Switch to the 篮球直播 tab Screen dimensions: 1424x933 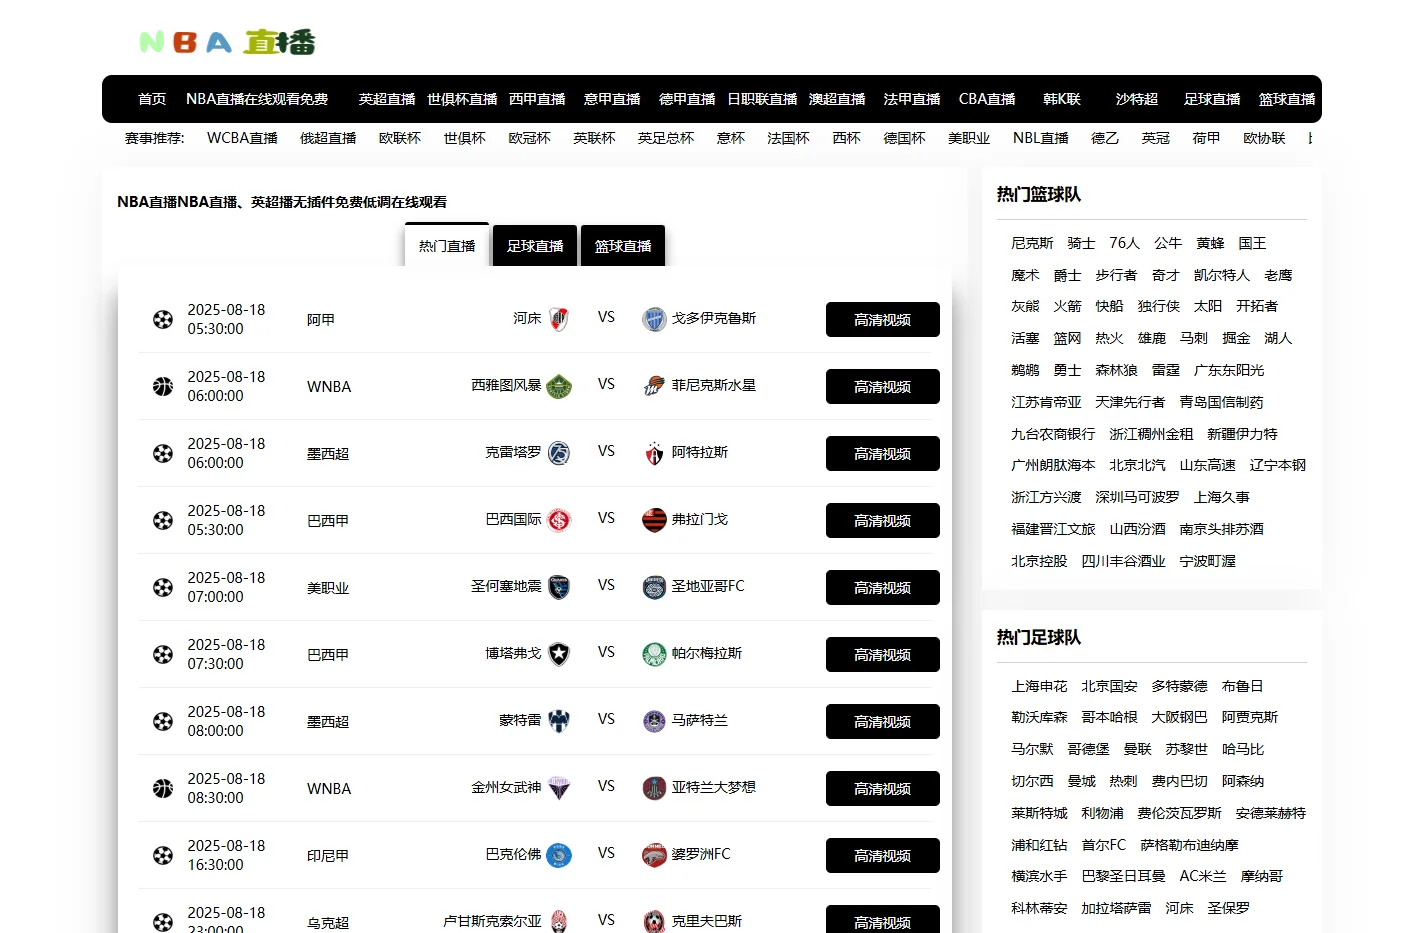[623, 245]
